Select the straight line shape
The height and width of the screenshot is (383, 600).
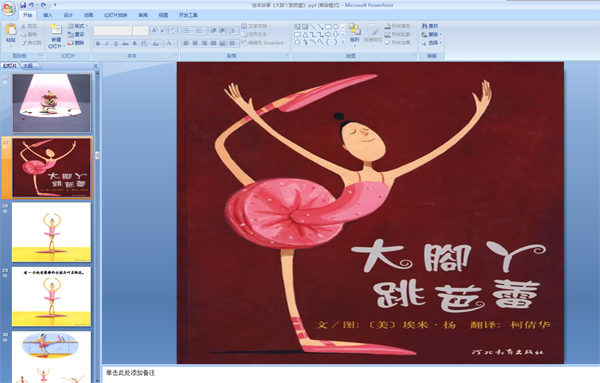(x=313, y=27)
